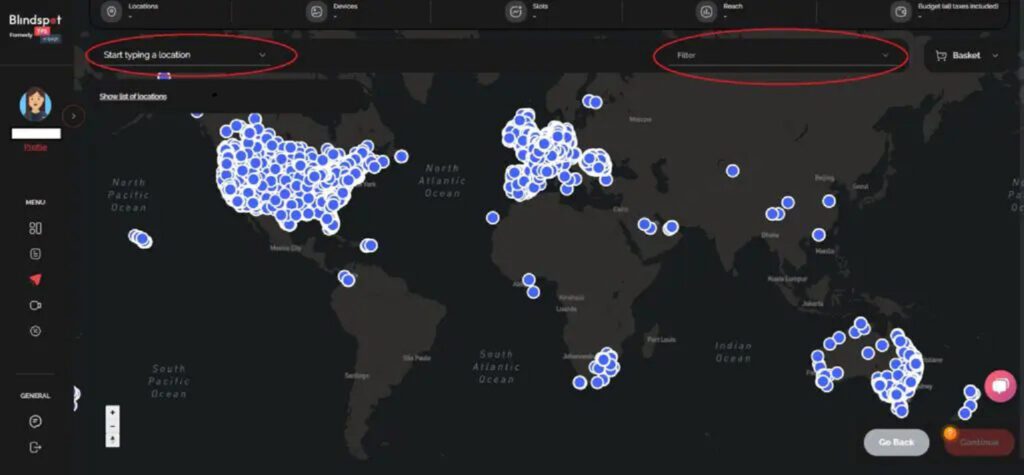Expand the sidebar with the arrow toggle

(x=74, y=116)
